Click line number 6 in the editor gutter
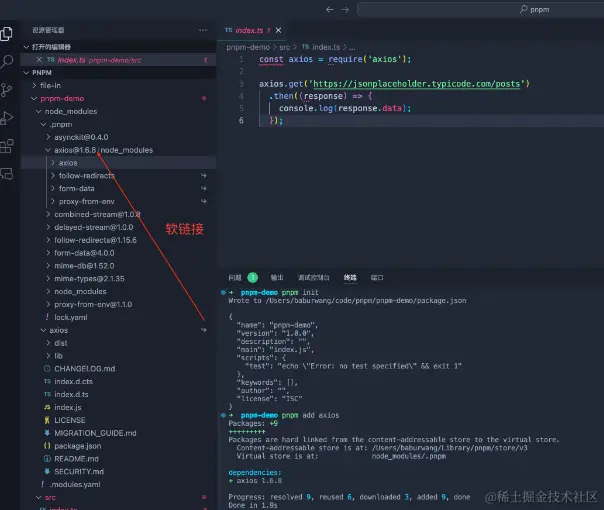The height and width of the screenshot is (510, 604). [x=241, y=121]
